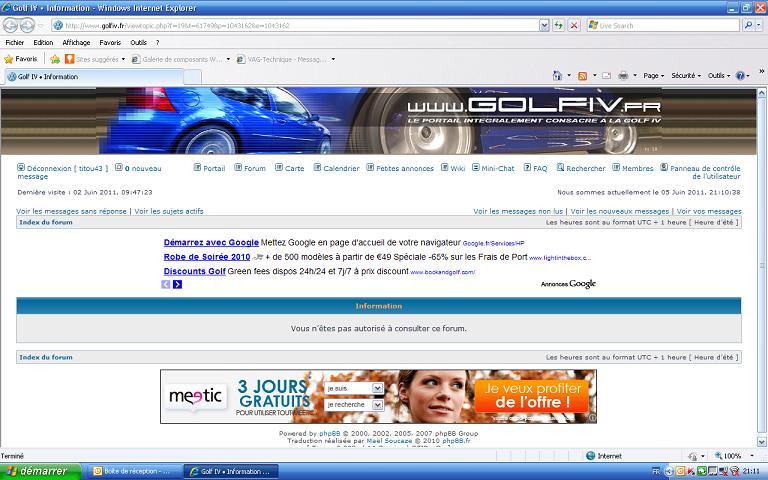Open the Fichier menu
The width and height of the screenshot is (768, 480).
pyautogui.click(x=15, y=43)
